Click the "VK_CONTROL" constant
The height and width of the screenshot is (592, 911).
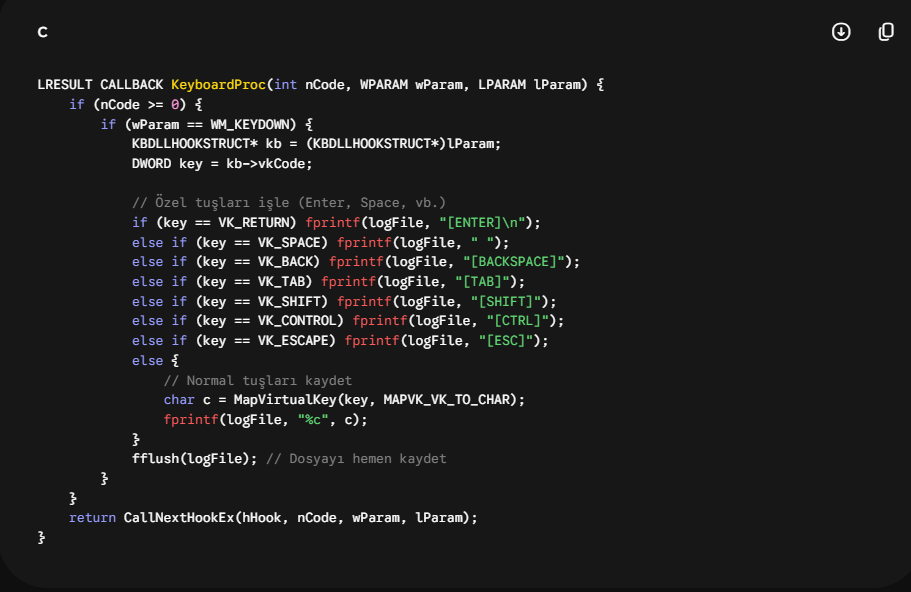coord(297,321)
